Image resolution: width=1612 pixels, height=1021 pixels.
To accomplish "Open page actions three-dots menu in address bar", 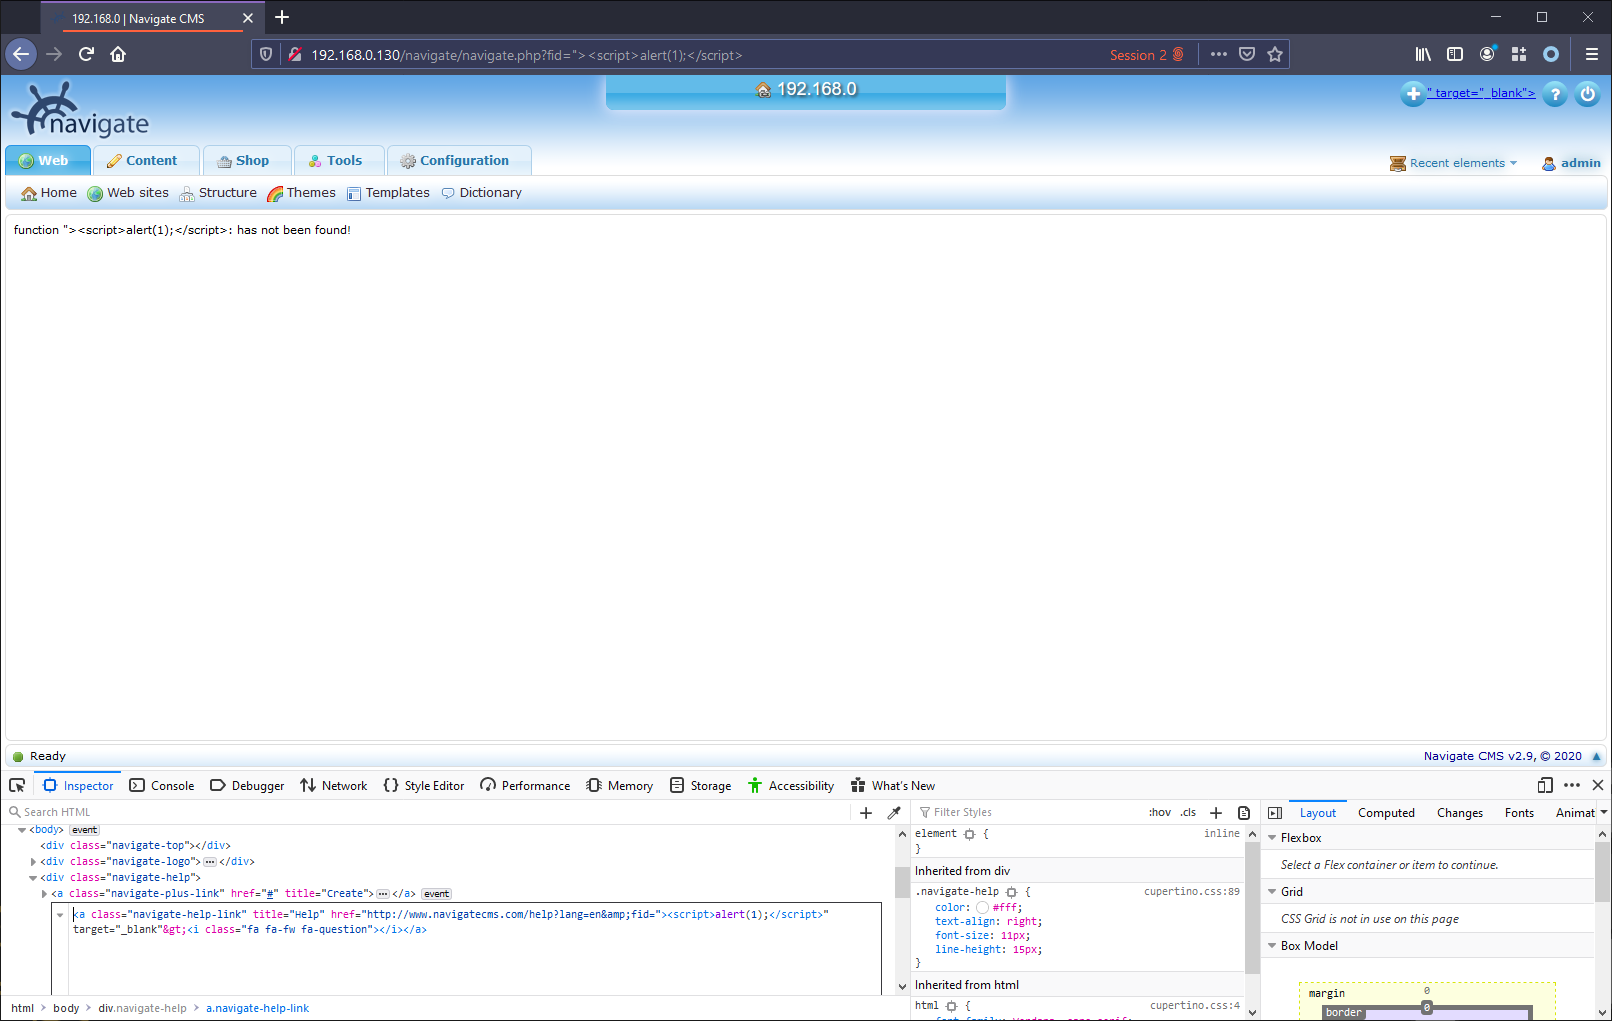I will point(1218,55).
